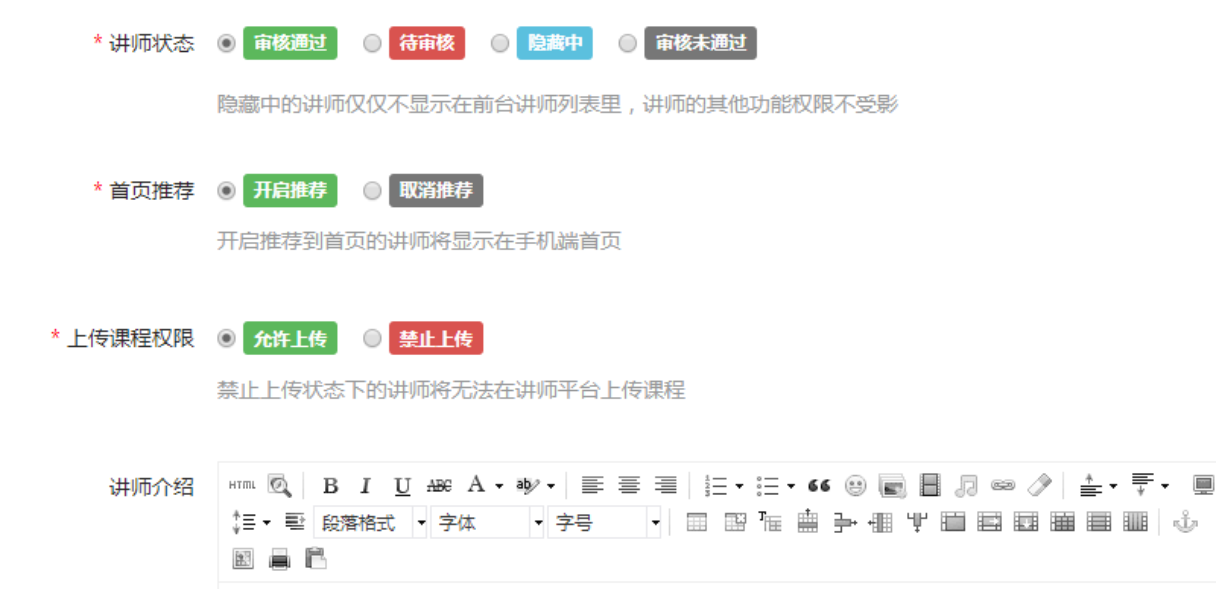
Task: Click the line spacing icon
Action: pyautogui.click(x=243, y=522)
